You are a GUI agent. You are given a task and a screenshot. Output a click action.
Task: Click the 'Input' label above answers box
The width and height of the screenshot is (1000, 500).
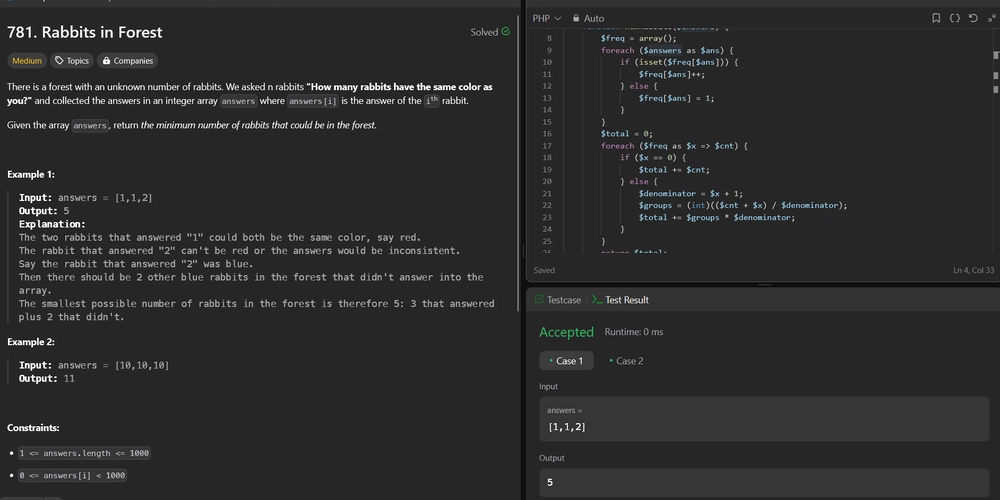548,386
